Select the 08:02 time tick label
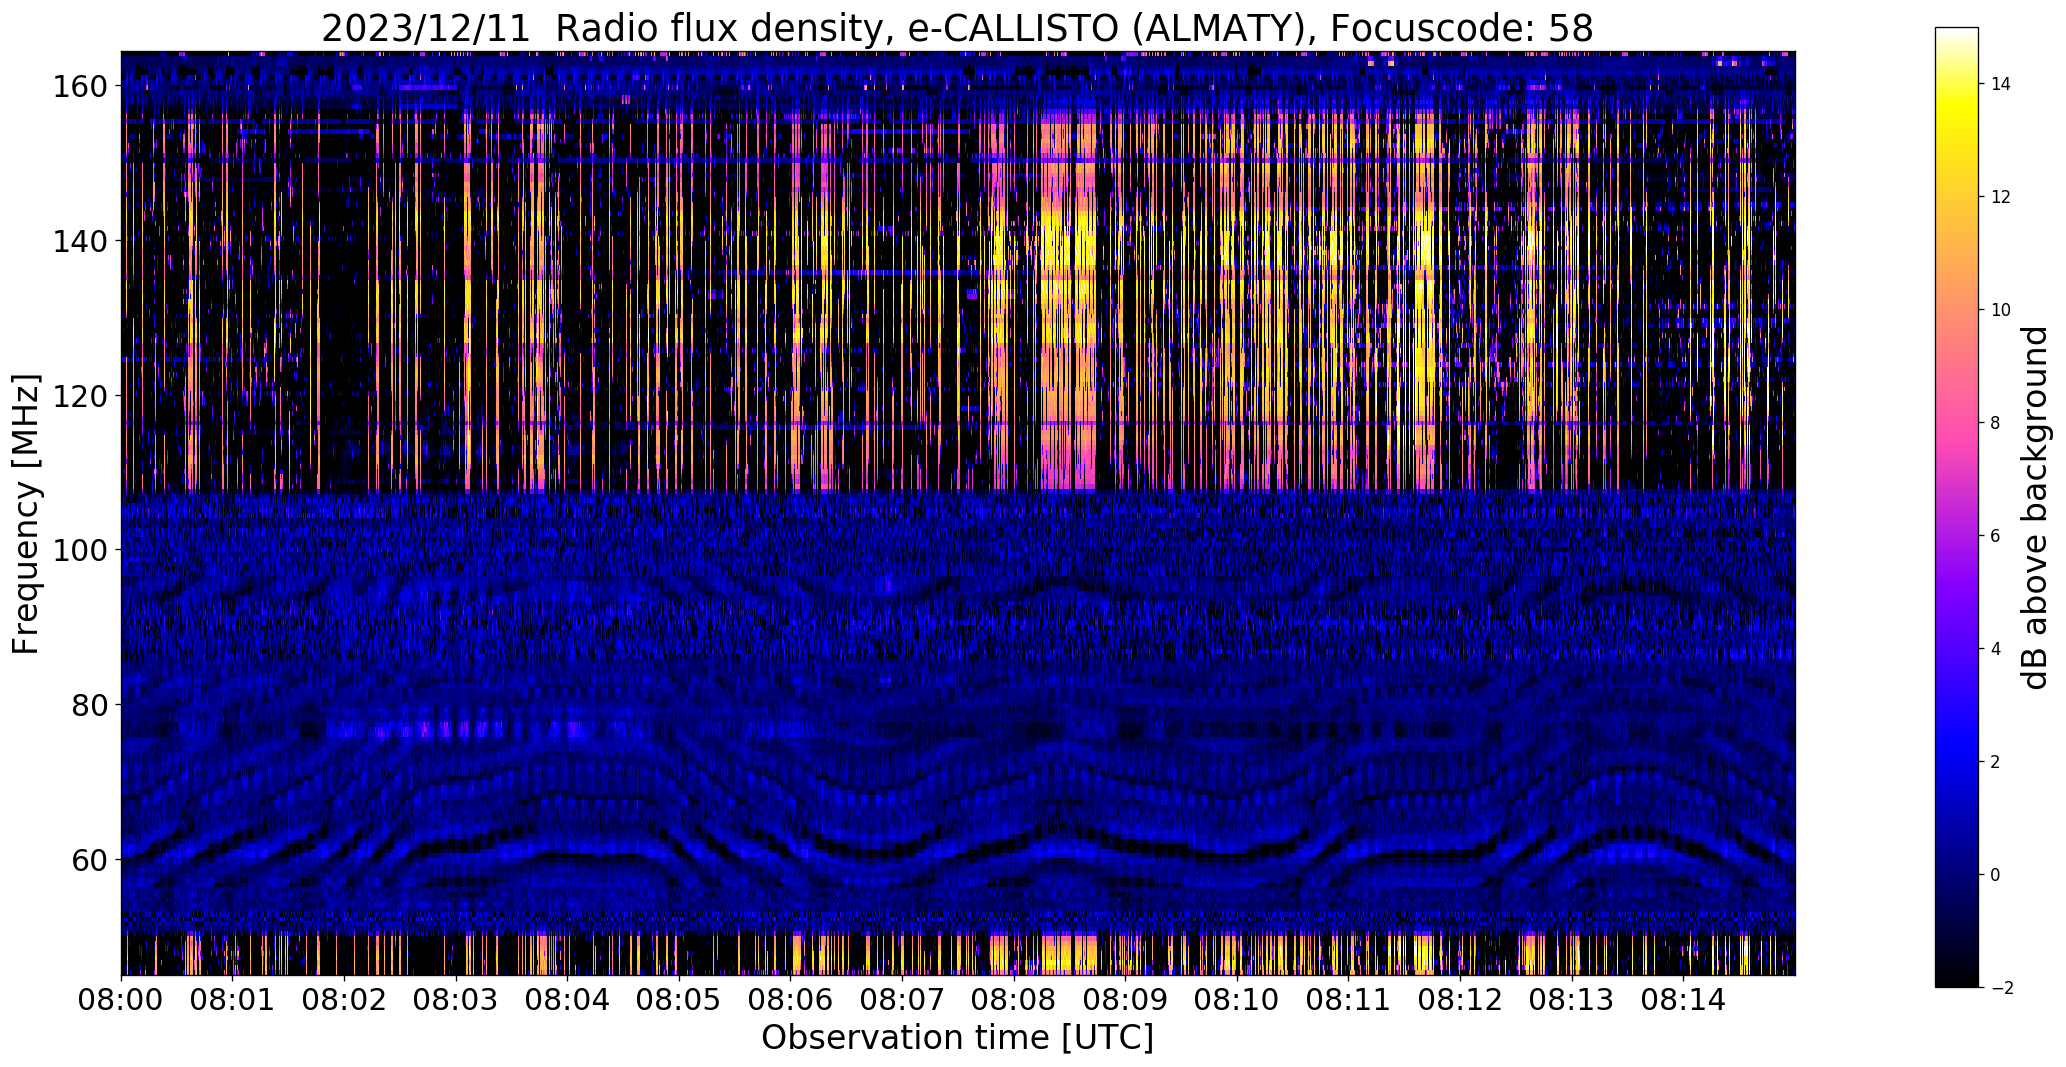This screenshot has height=1067, width=2066. point(344,999)
